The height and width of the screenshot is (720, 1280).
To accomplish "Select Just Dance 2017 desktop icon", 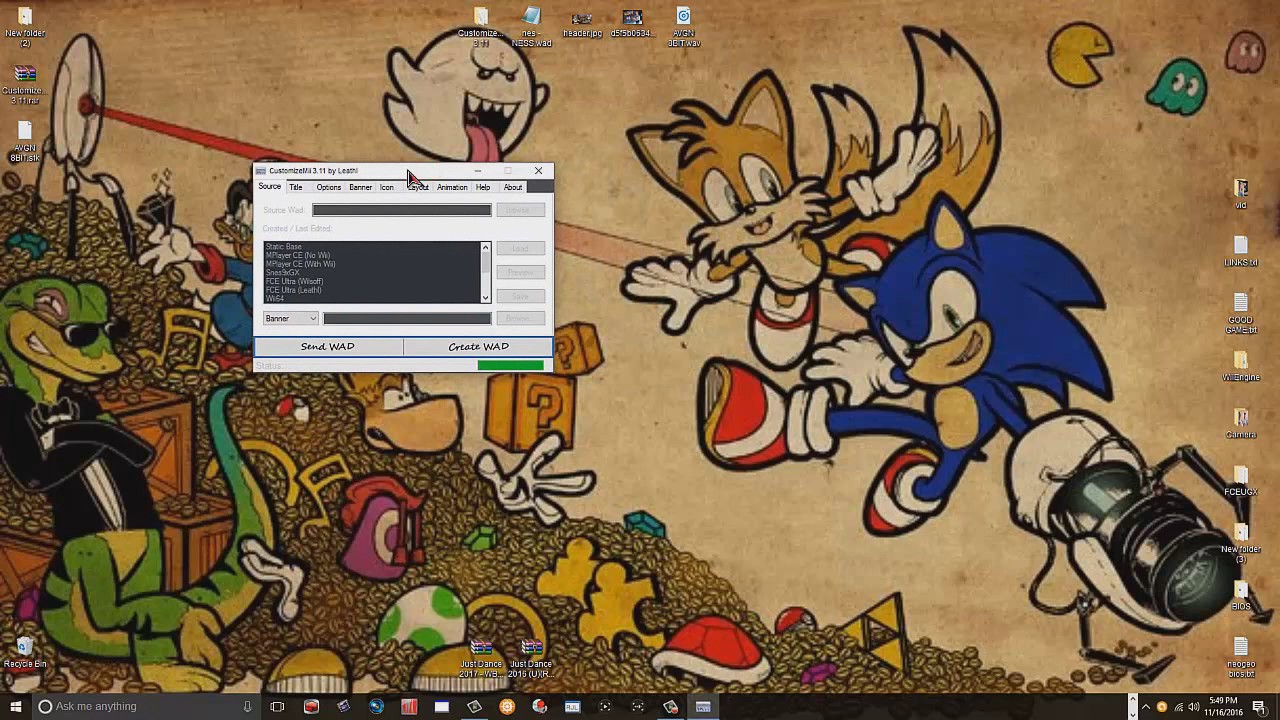I will tap(481, 658).
